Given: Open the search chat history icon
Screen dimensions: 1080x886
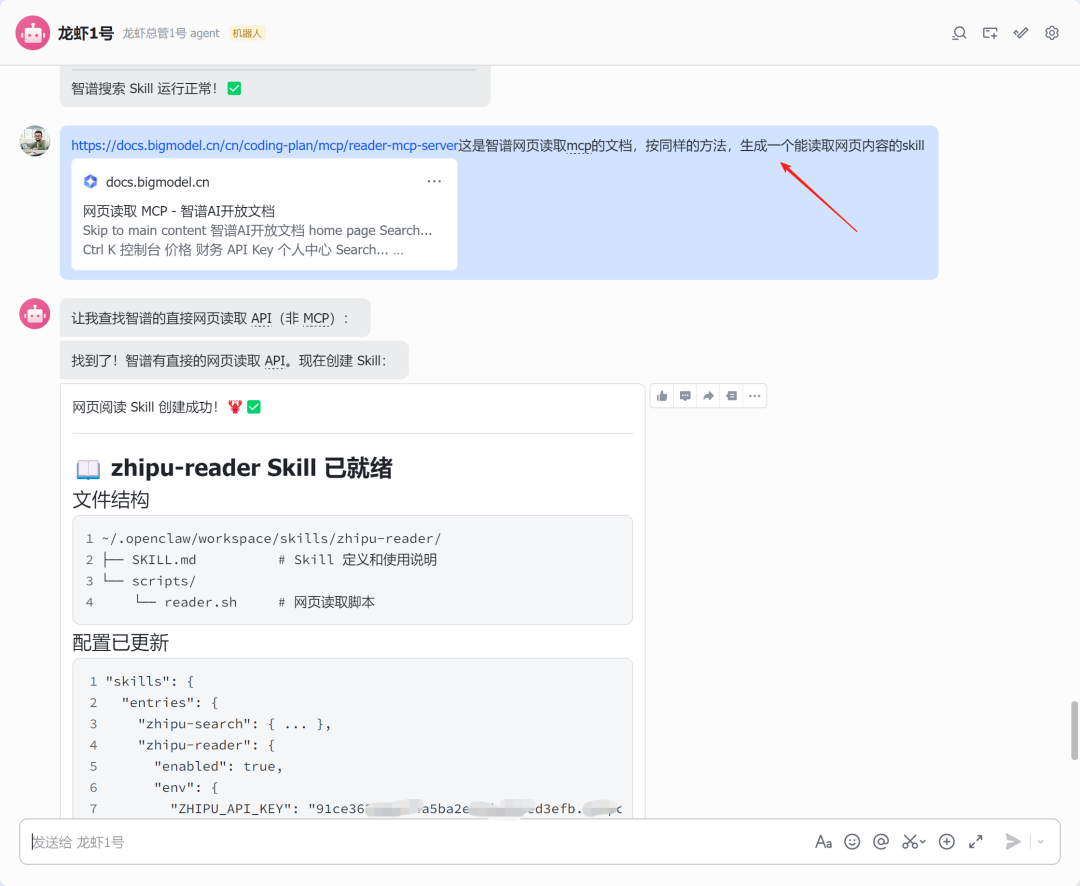Looking at the screenshot, I should click(x=959, y=33).
